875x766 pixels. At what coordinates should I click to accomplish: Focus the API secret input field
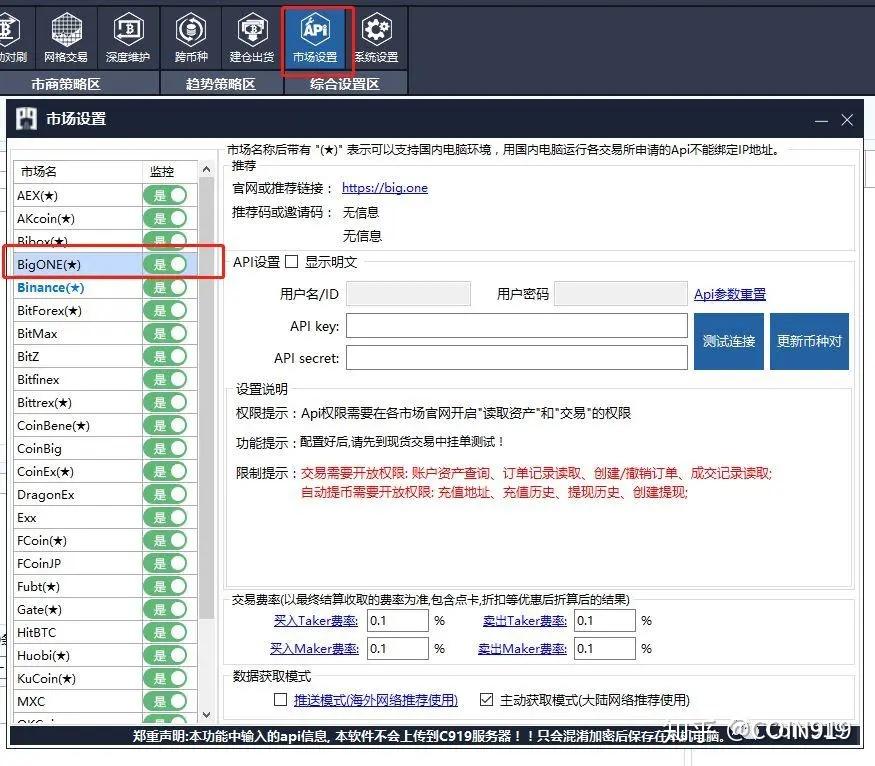click(517, 358)
